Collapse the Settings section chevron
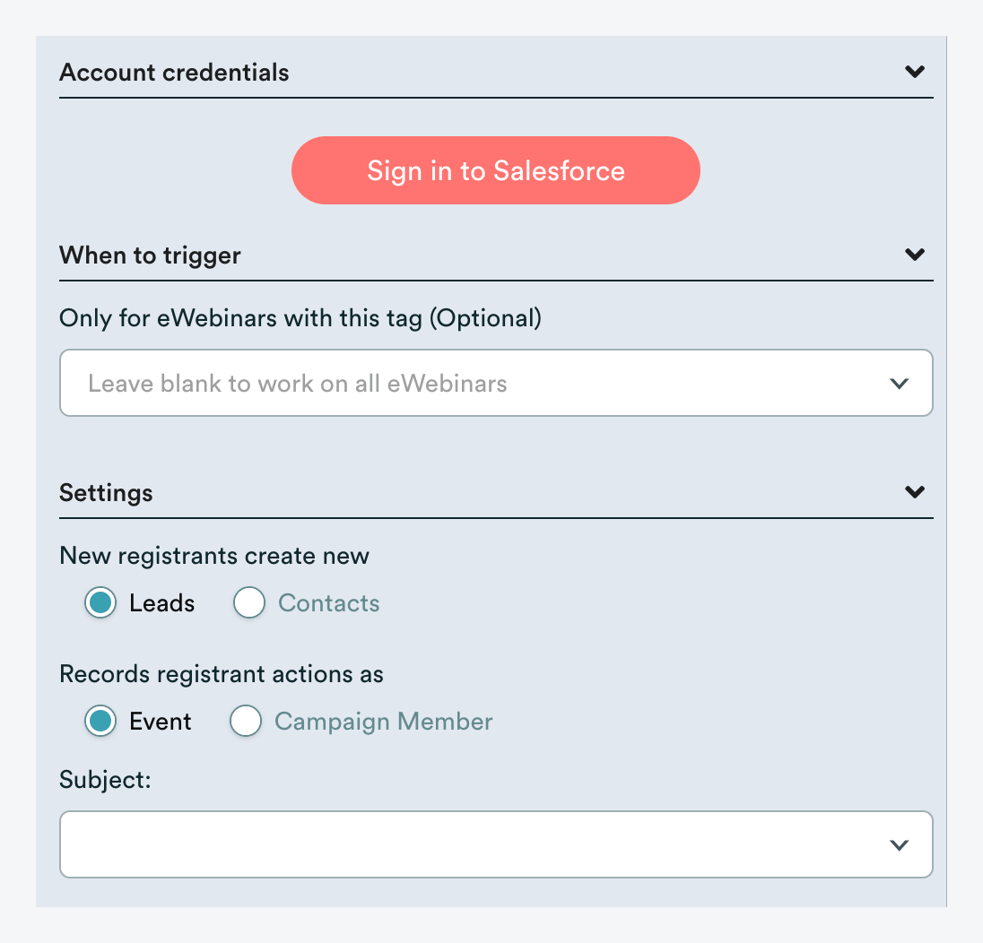 tap(914, 491)
